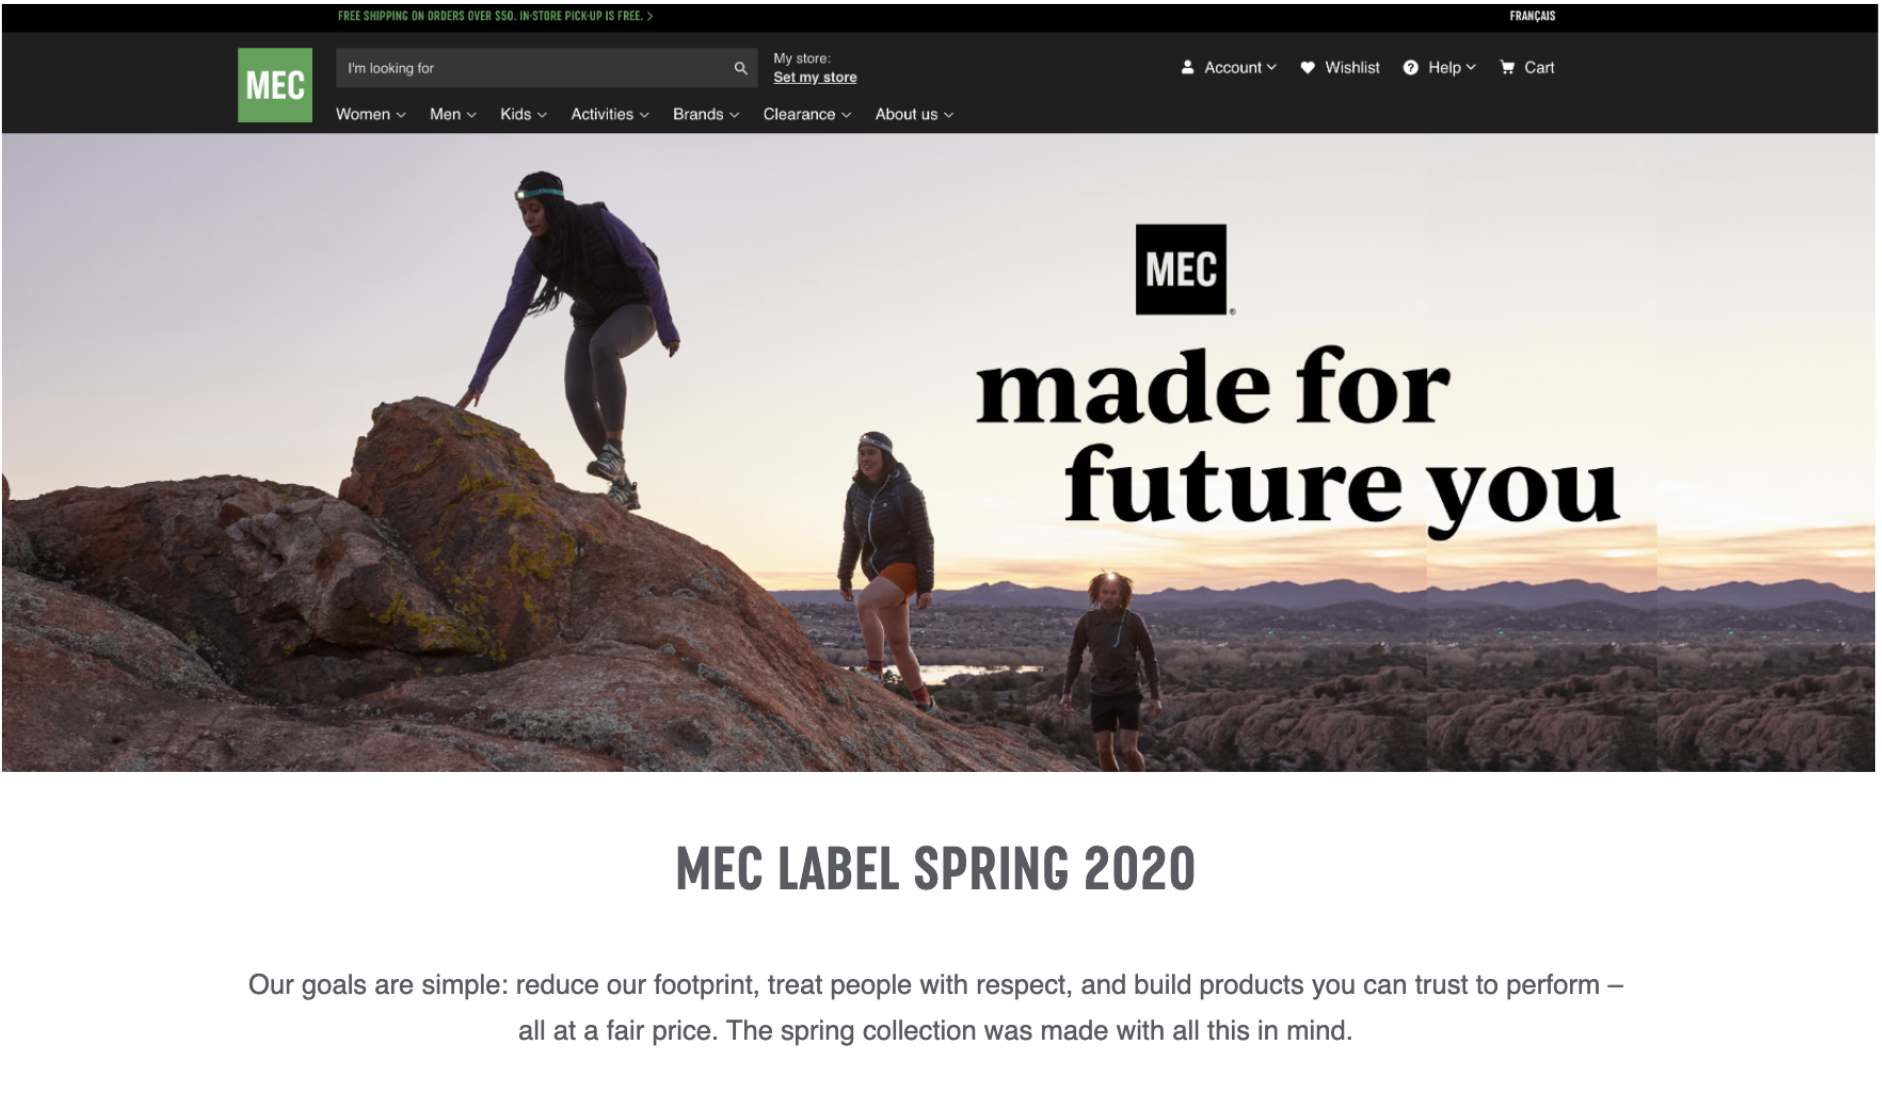Click the Account person icon
Screen dimensions: 1882x1110
pos(1187,67)
